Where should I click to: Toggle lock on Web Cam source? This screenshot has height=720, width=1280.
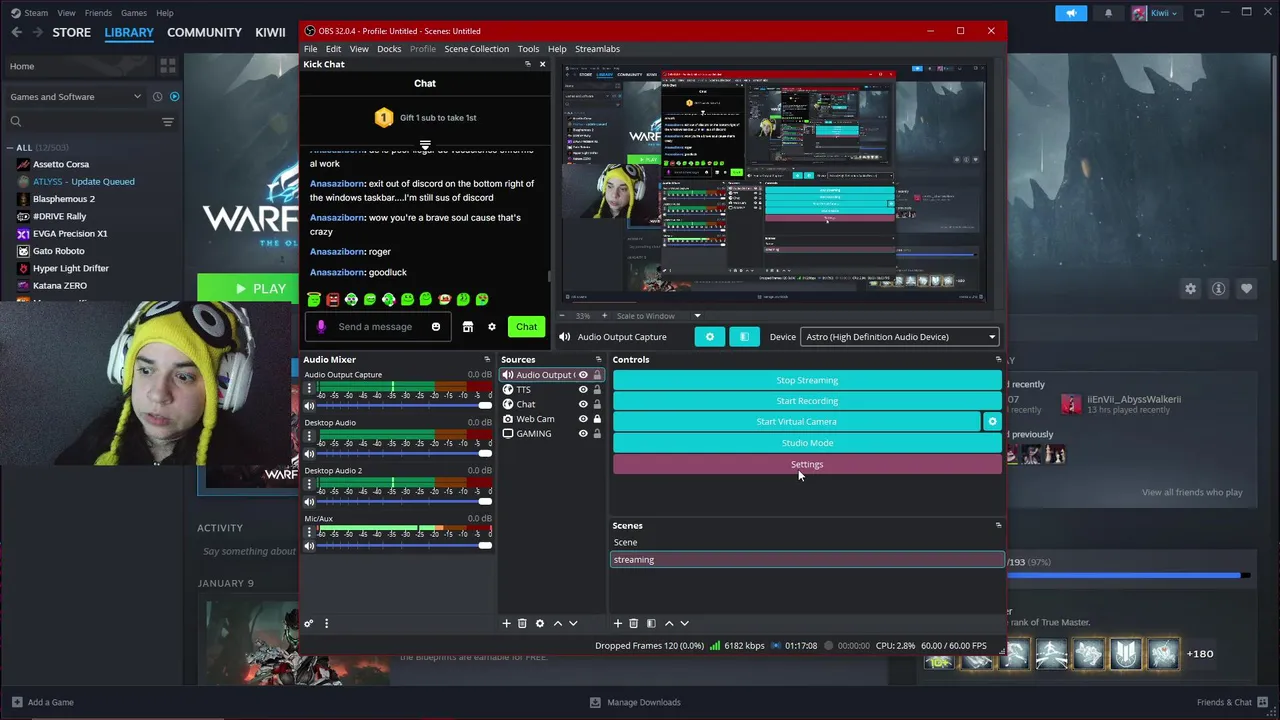(597, 419)
